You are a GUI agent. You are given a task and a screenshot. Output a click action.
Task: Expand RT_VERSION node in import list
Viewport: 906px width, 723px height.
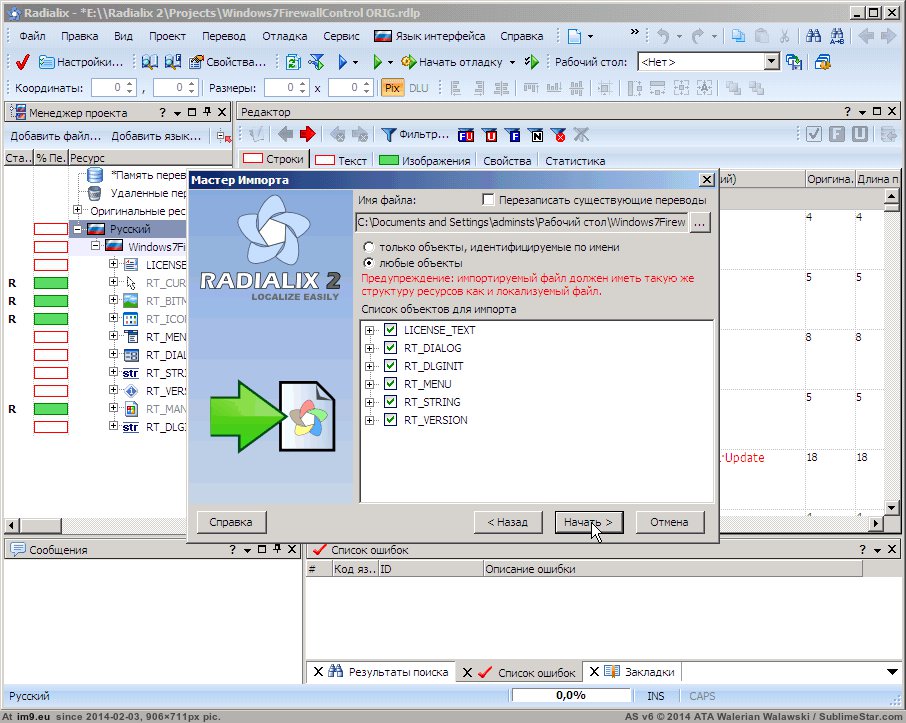(370, 420)
